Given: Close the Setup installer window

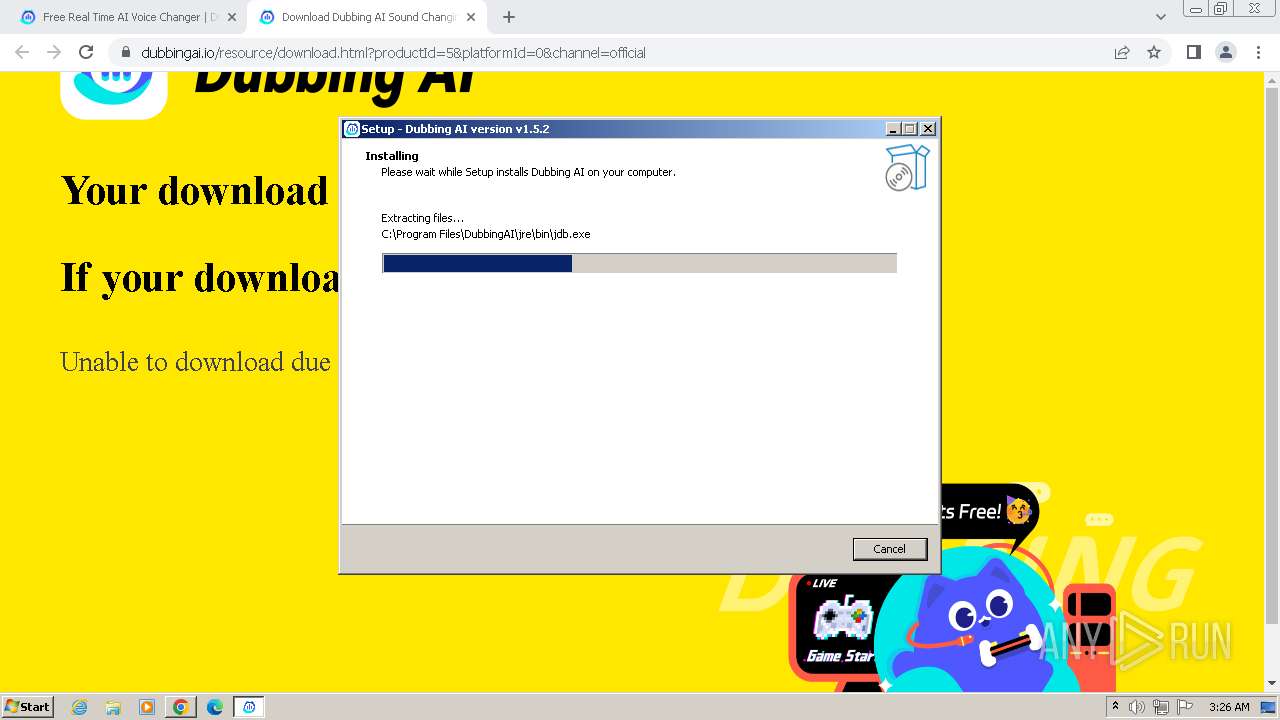Looking at the screenshot, I should 928,129.
